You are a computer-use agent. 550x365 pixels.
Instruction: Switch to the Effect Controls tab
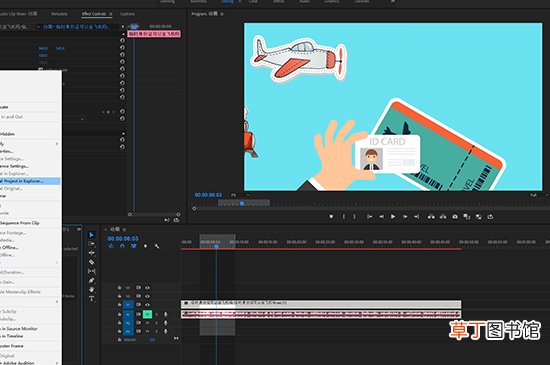(94, 14)
